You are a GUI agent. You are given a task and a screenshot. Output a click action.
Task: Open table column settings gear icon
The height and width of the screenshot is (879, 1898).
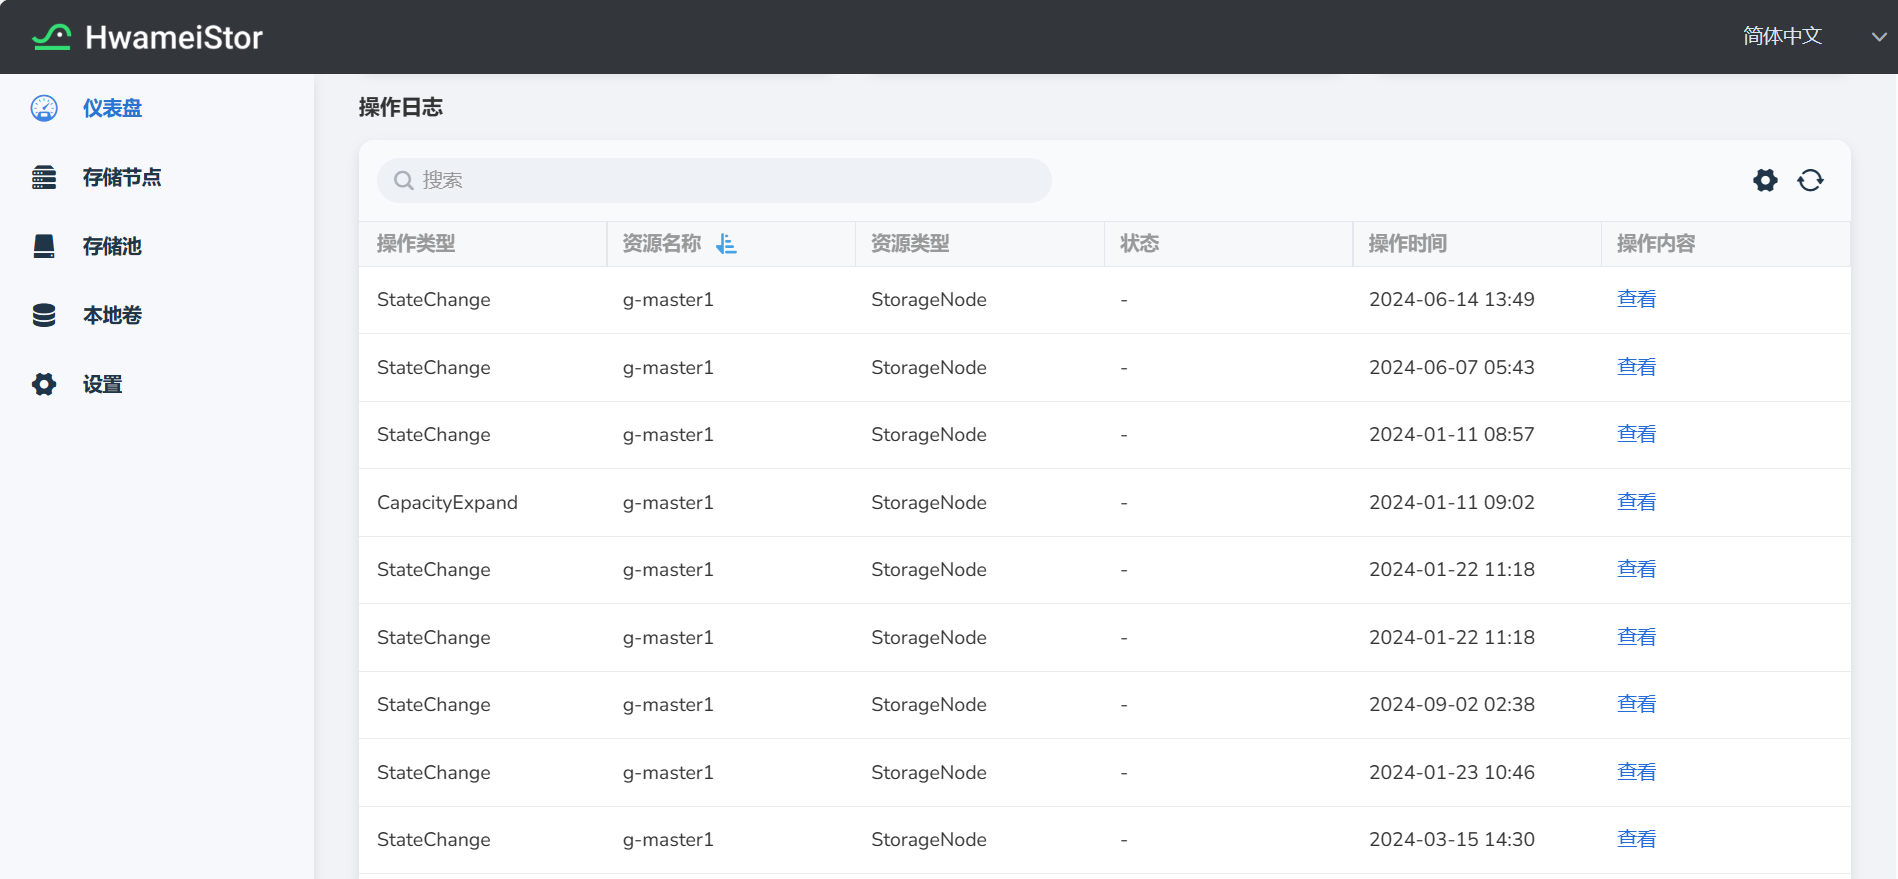[1765, 180]
